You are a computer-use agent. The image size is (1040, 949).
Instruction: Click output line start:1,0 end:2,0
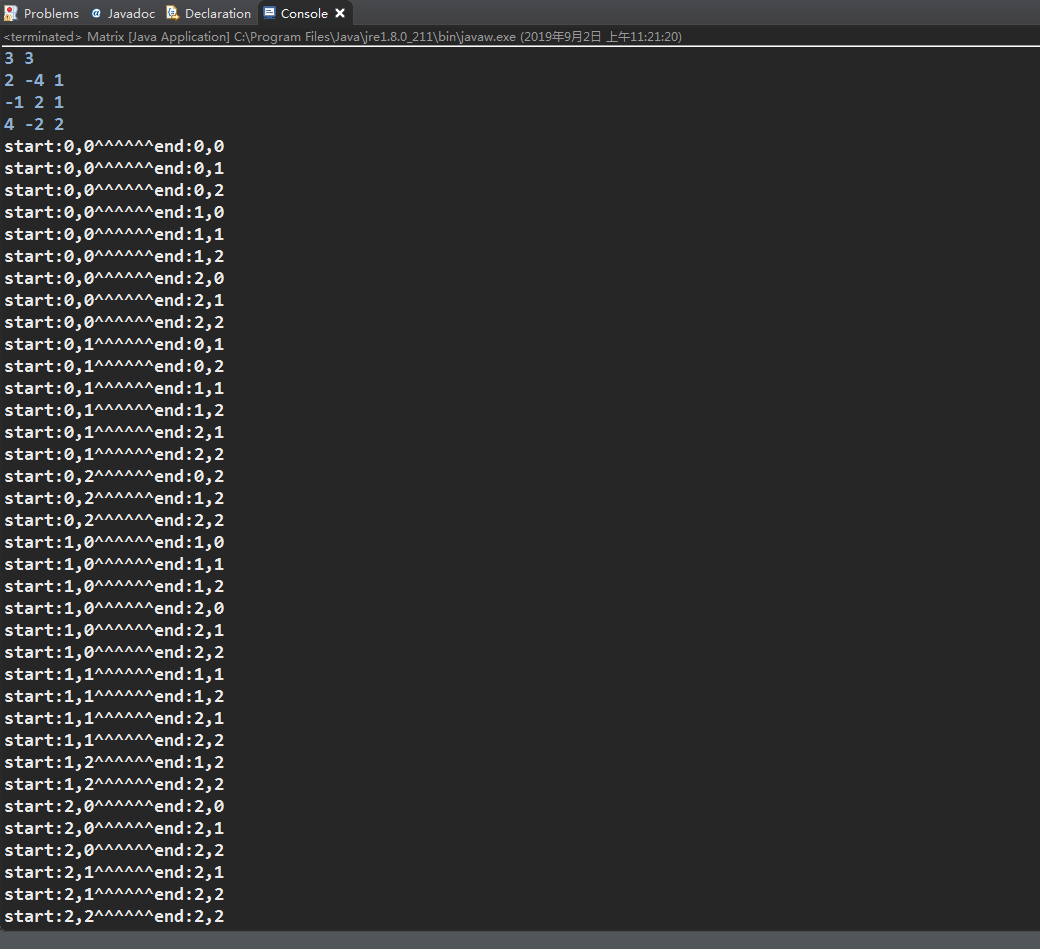114,608
